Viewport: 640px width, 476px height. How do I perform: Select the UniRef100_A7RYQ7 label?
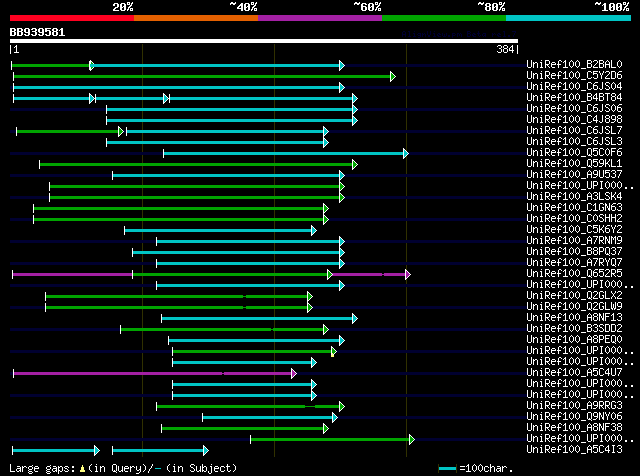pos(574,263)
